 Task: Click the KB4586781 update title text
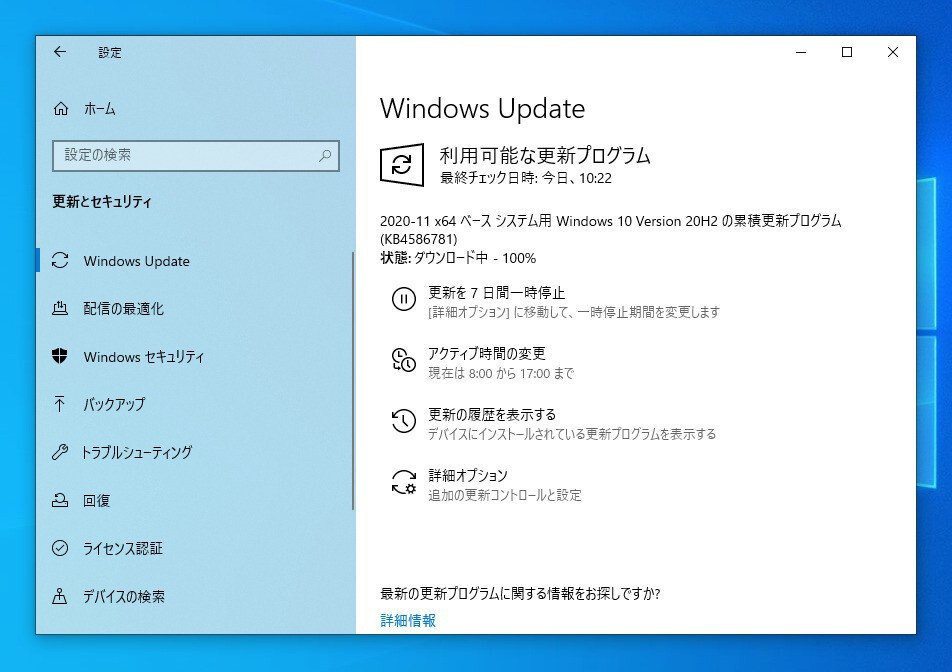tap(610, 229)
